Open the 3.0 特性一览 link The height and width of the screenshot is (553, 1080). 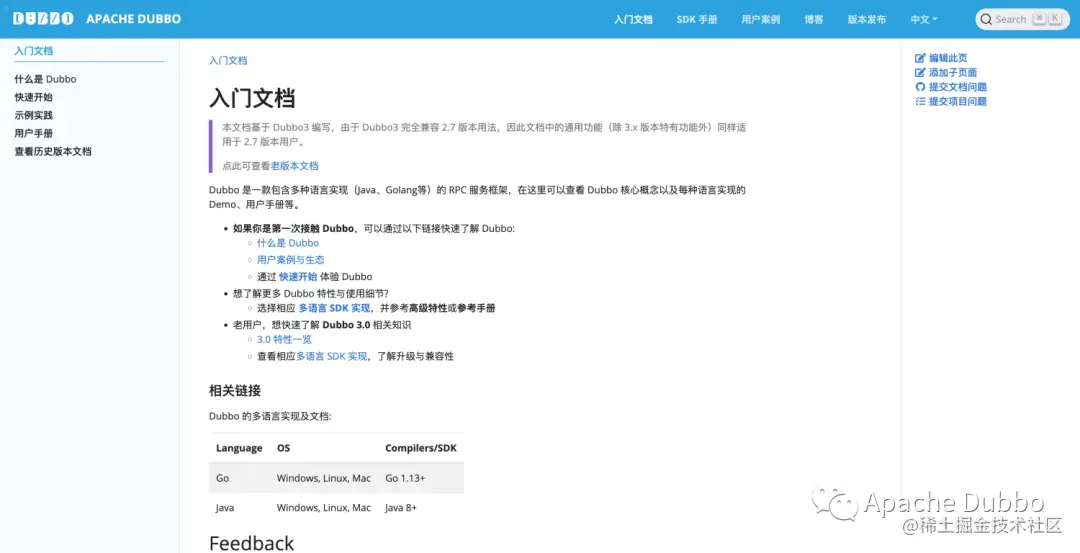(284, 340)
